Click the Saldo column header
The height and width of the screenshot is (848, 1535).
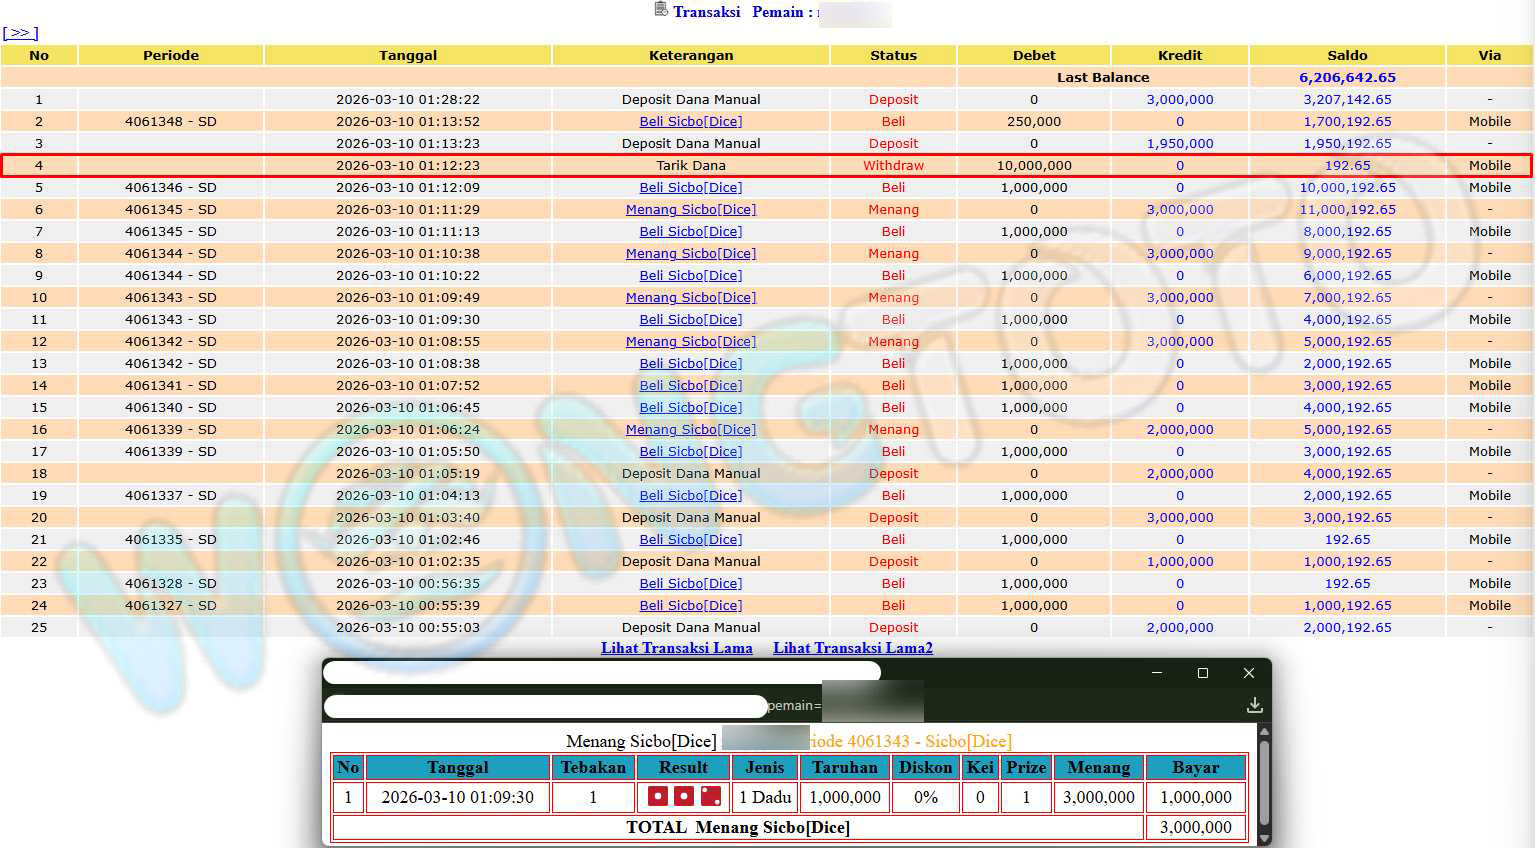coord(1346,55)
